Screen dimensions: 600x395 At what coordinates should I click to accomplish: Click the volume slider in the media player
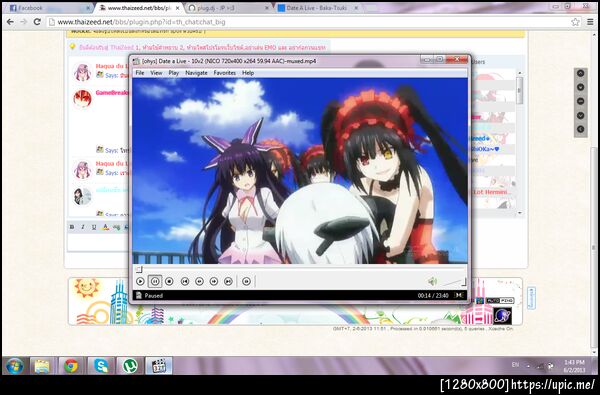[453, 282]
